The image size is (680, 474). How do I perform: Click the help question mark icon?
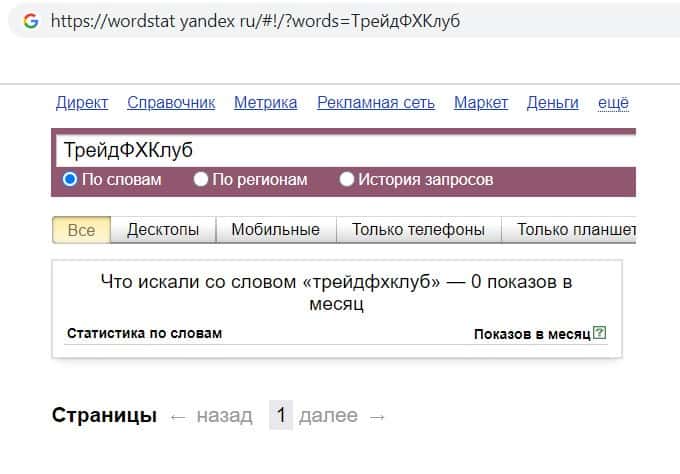[599, 333]
